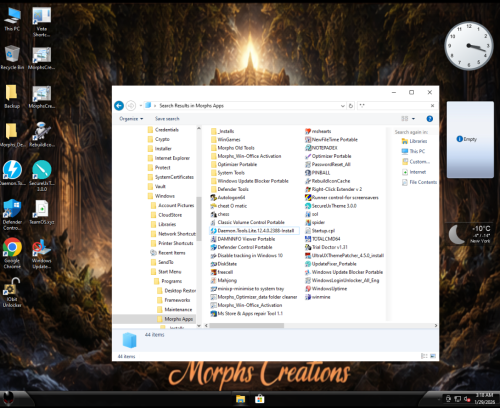
Task: Select IObit Unlocker desktop shortcut
Action: click(x=12, y=292)
